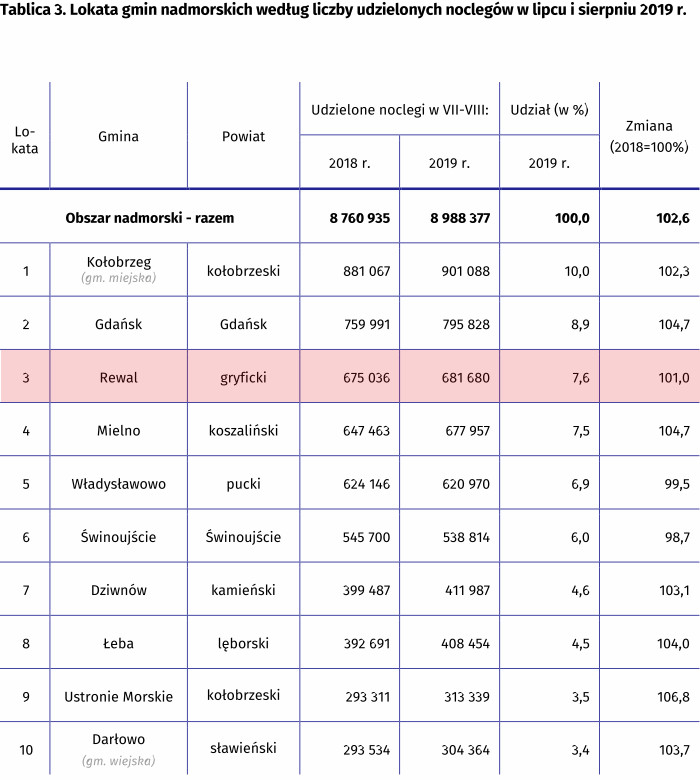Select the Mielno 2019 value 677 957
The image size is (700, 780).
coord(467,430)
